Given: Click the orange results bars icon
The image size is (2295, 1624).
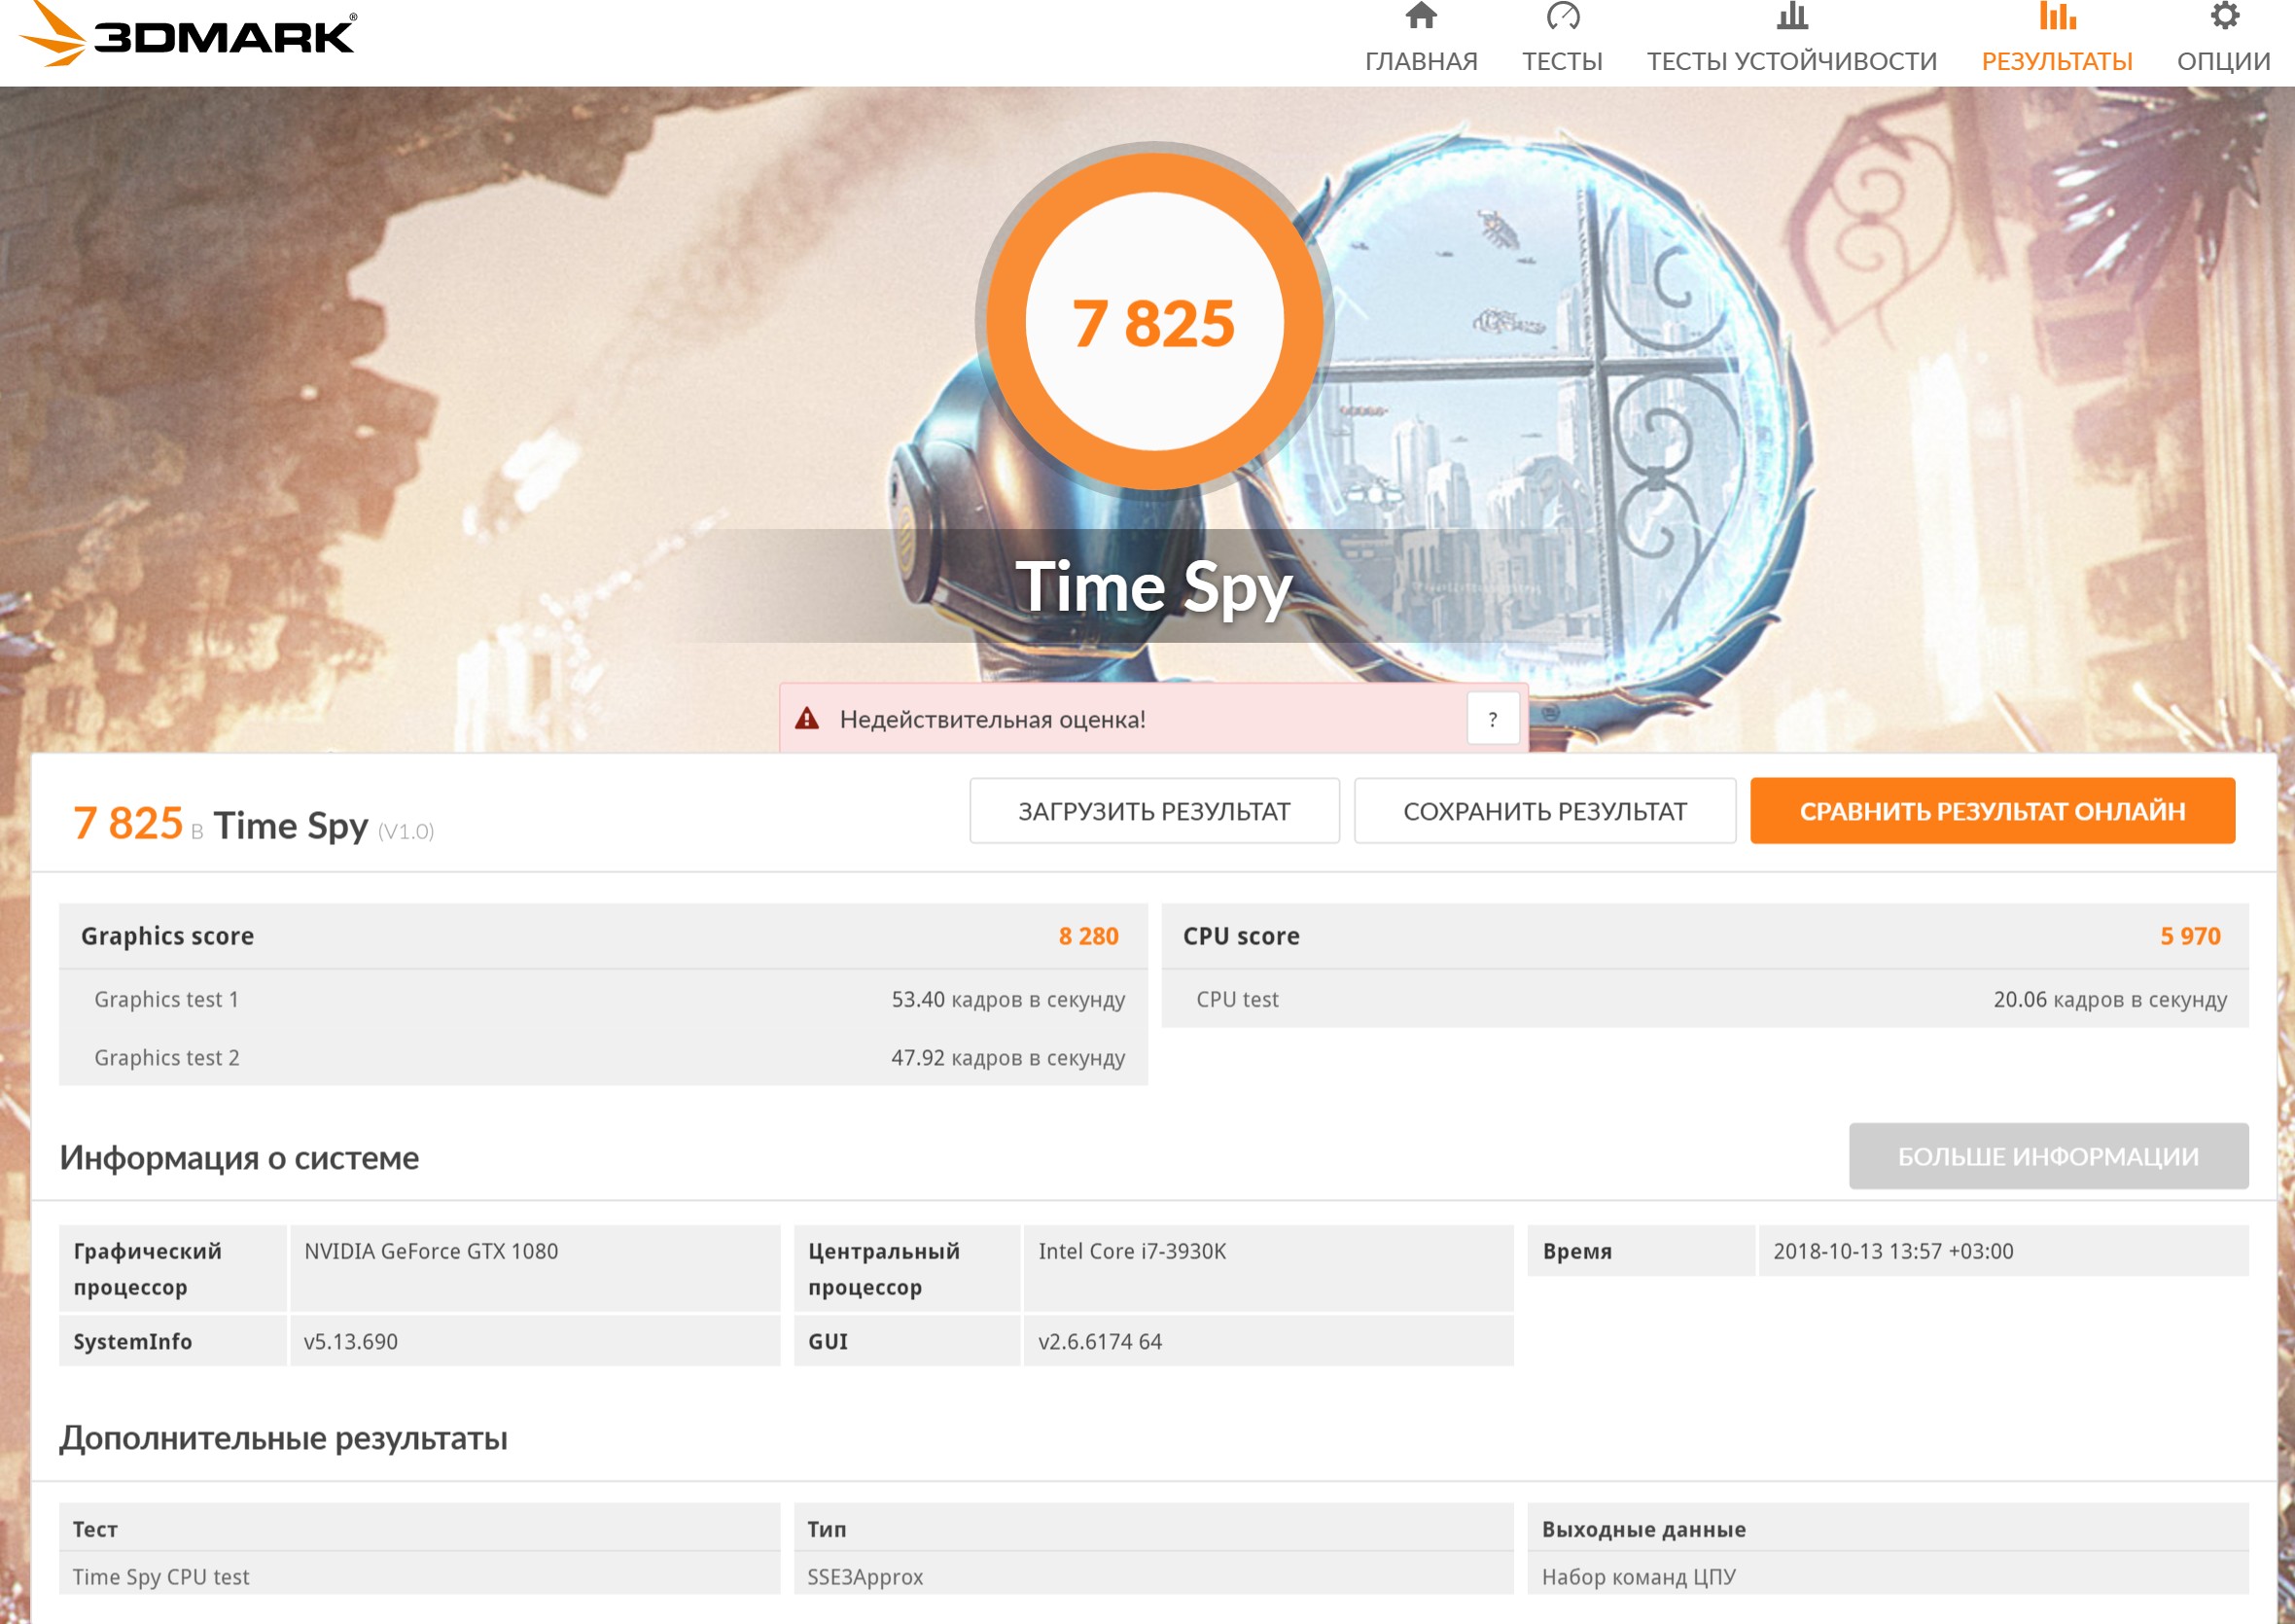Looking at the screenshot, I should pos(2056,16).
